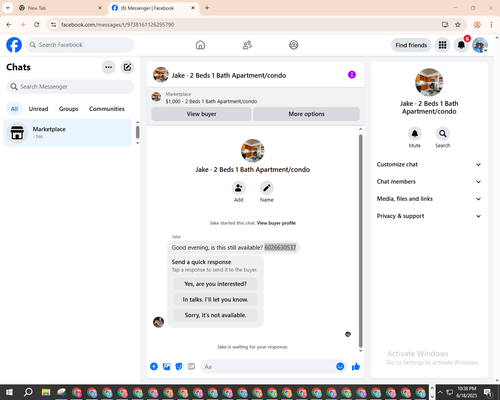This screenshot has height=400, width=500.
Task: Open Chrome three-dot menu
Action: pos(491,25)
